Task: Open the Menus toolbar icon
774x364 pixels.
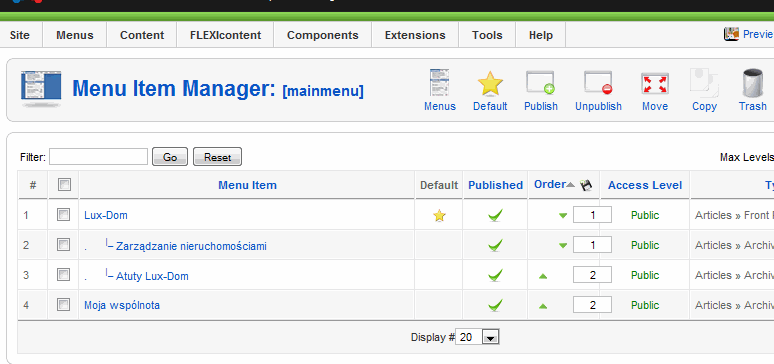Action: 439,82
